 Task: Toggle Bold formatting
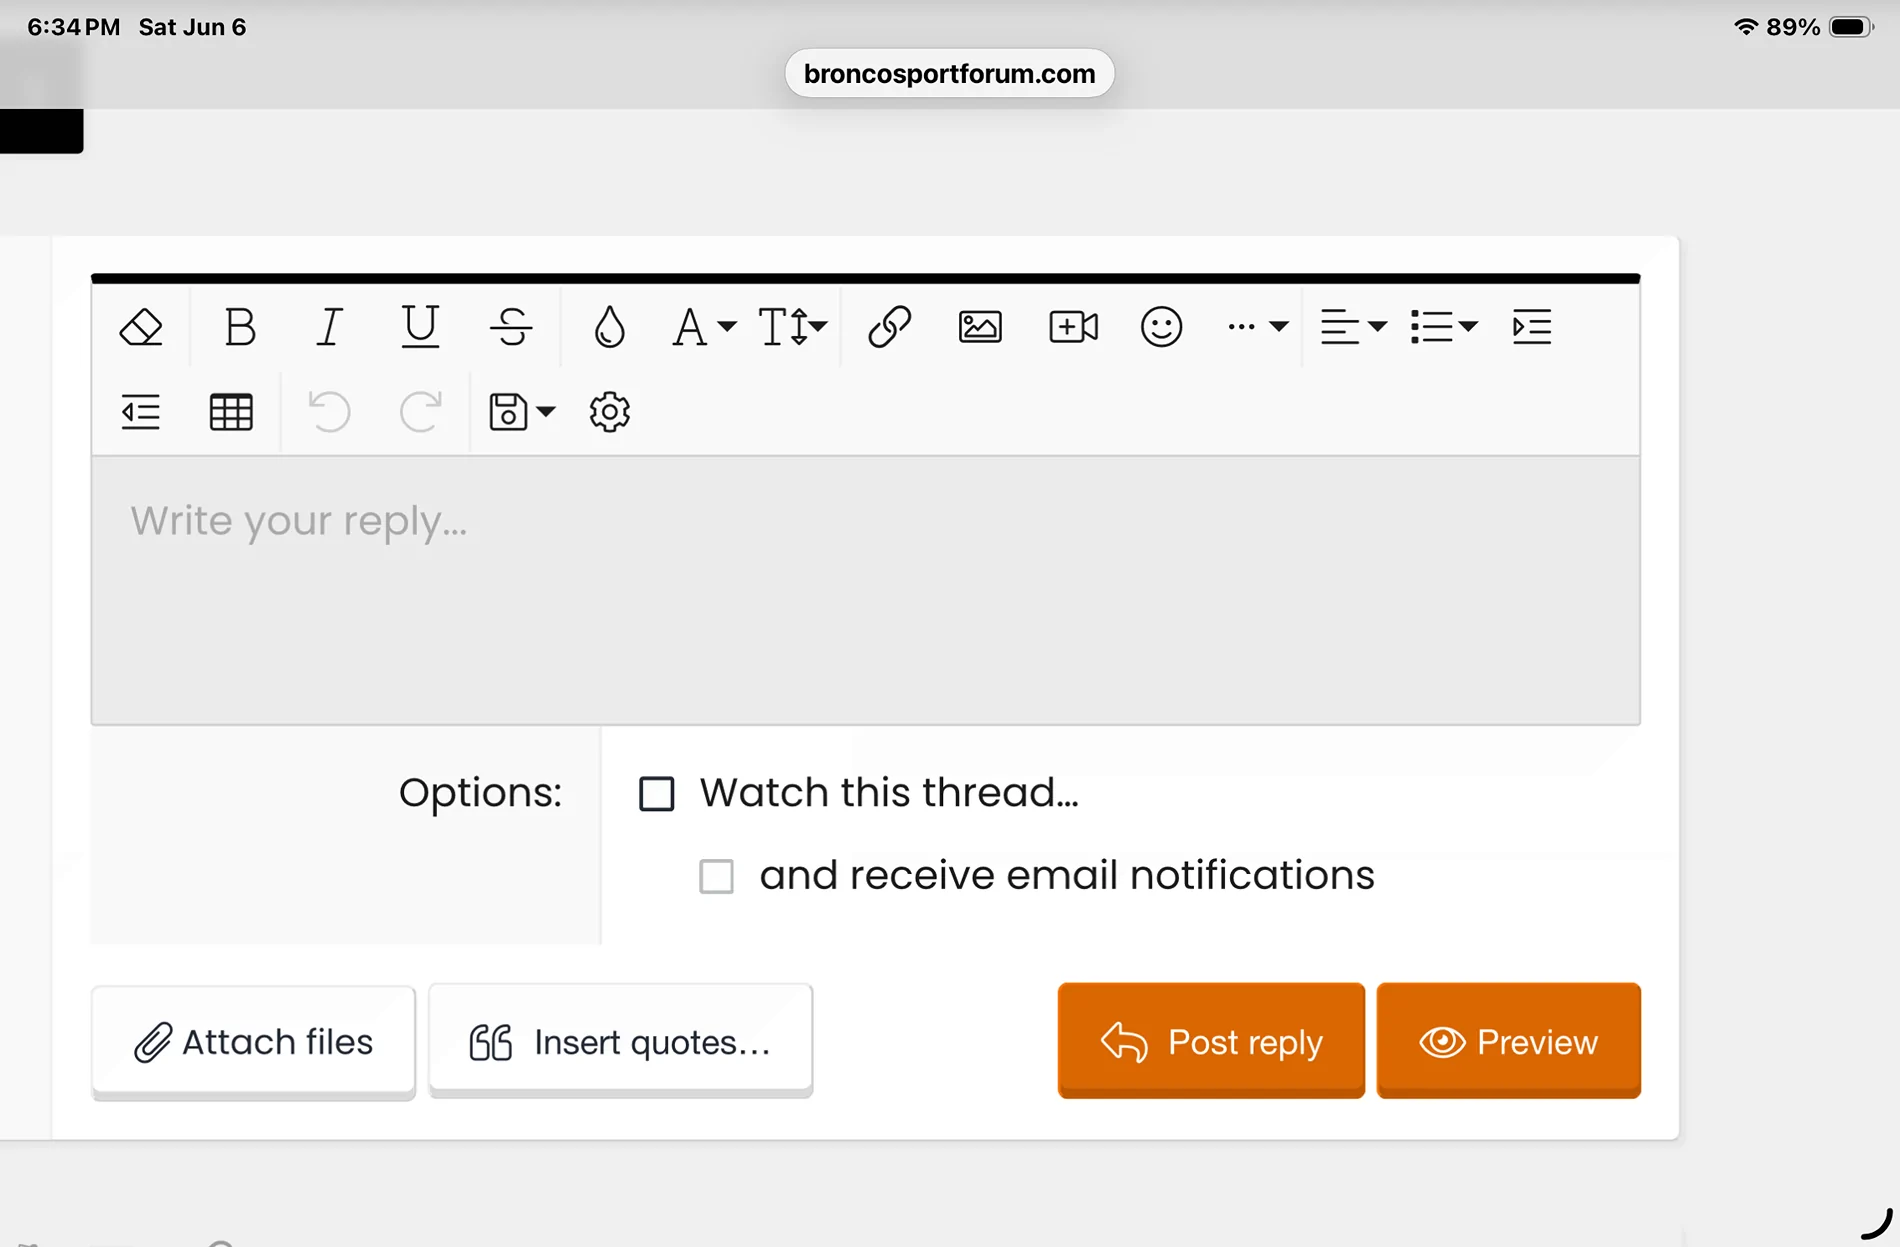[240, 327]
